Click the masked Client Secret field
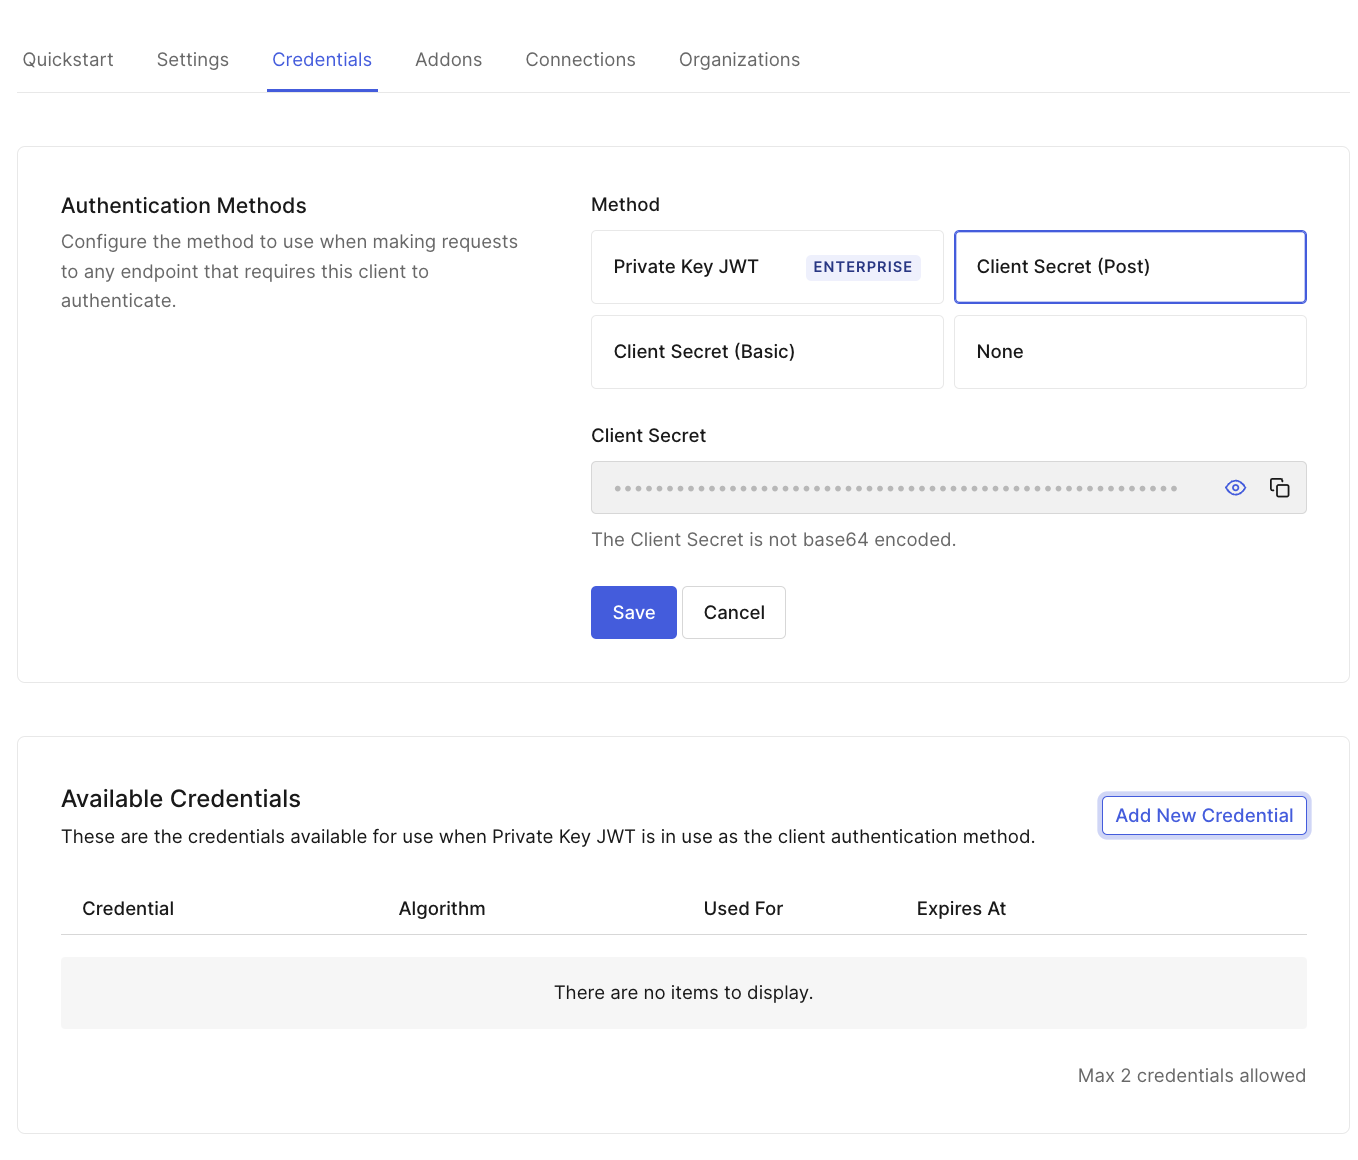Viewport: 1358px width, 1160px height. tap(900, 487)
